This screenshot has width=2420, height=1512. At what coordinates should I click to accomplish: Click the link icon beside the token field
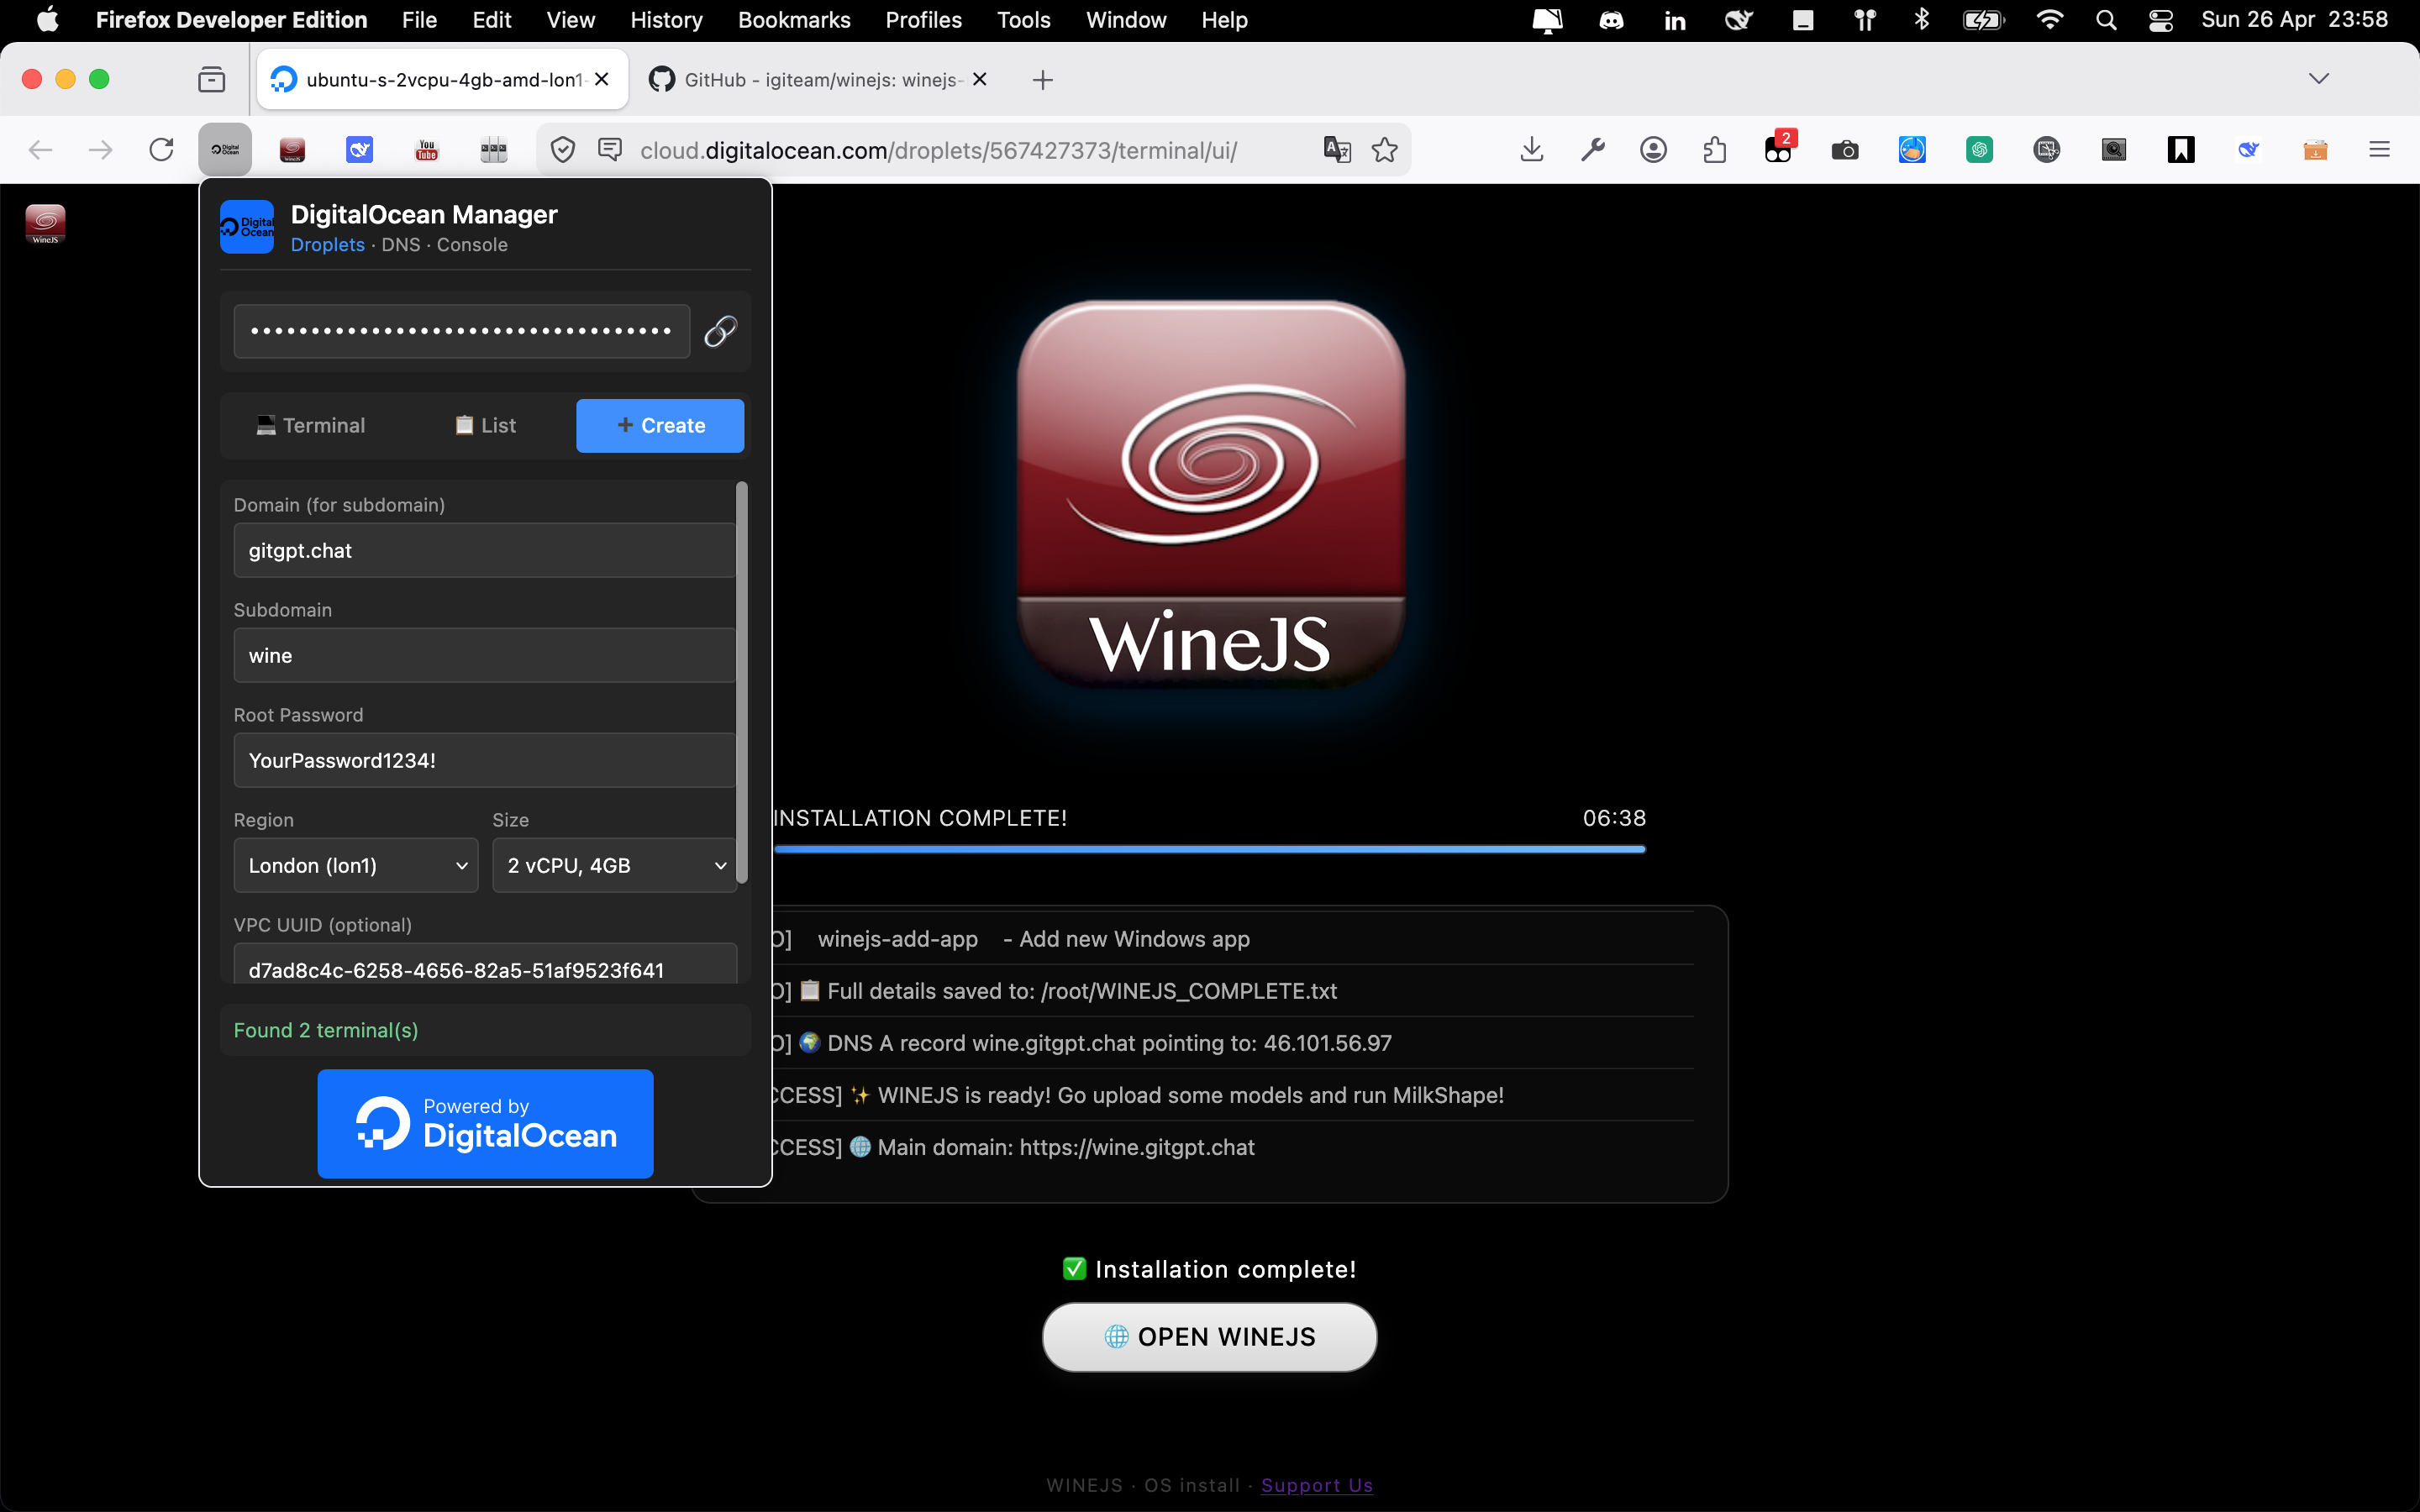click(720, 331)
